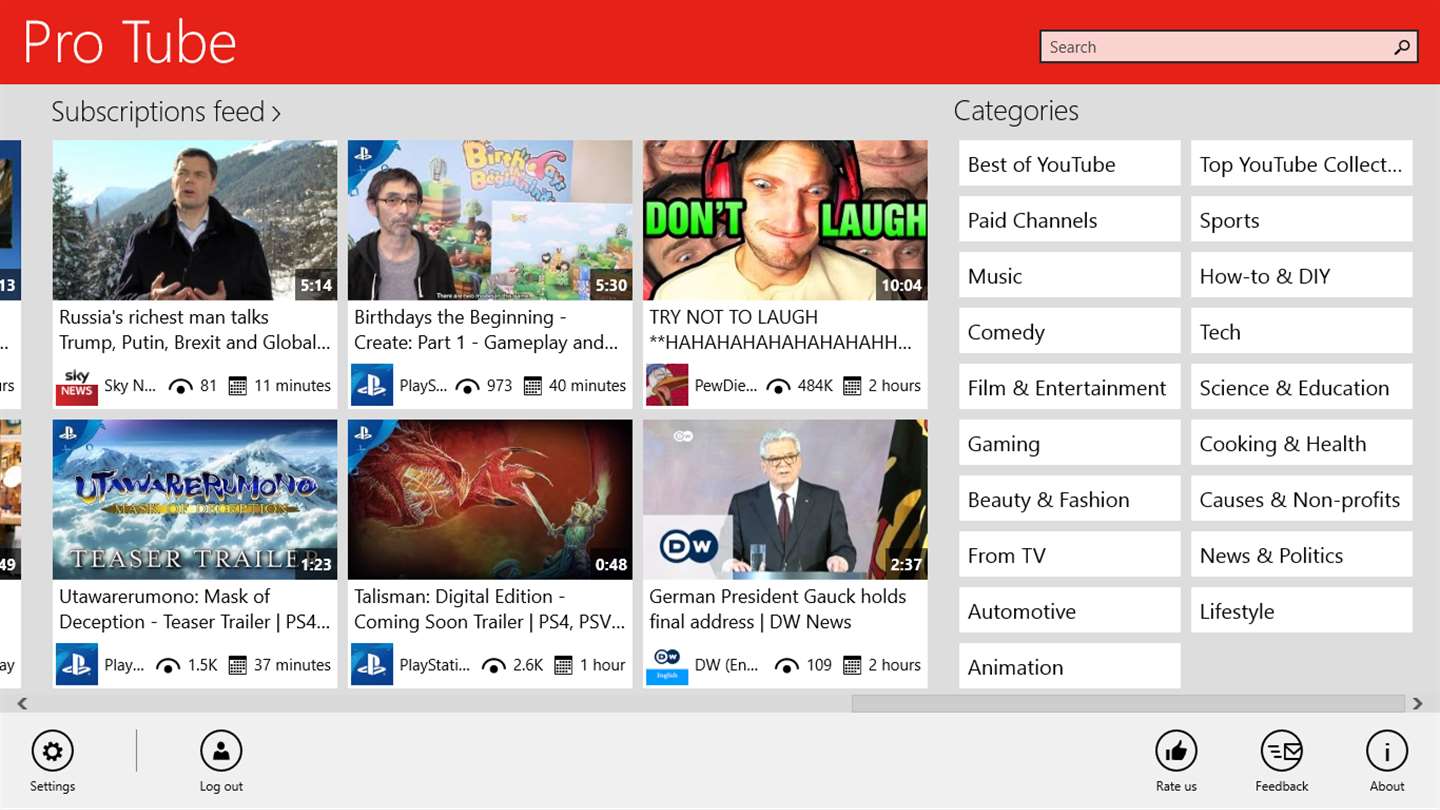Click the title "TRY NOT TO LAUGH"

[x=734, y=317]
